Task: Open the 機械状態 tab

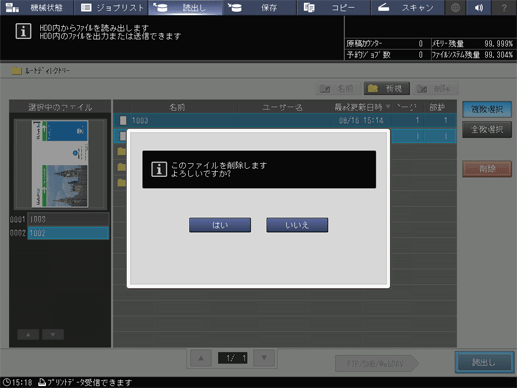Action: coord(37,7)
